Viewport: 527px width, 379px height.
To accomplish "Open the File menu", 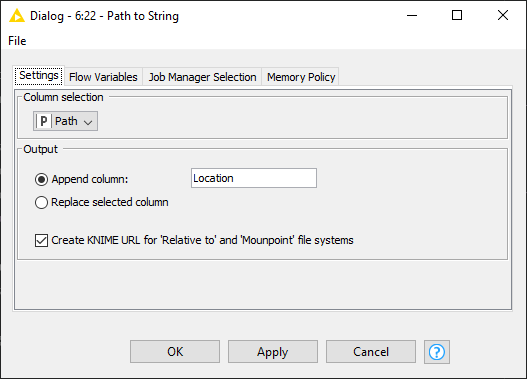I will point(17,41).
